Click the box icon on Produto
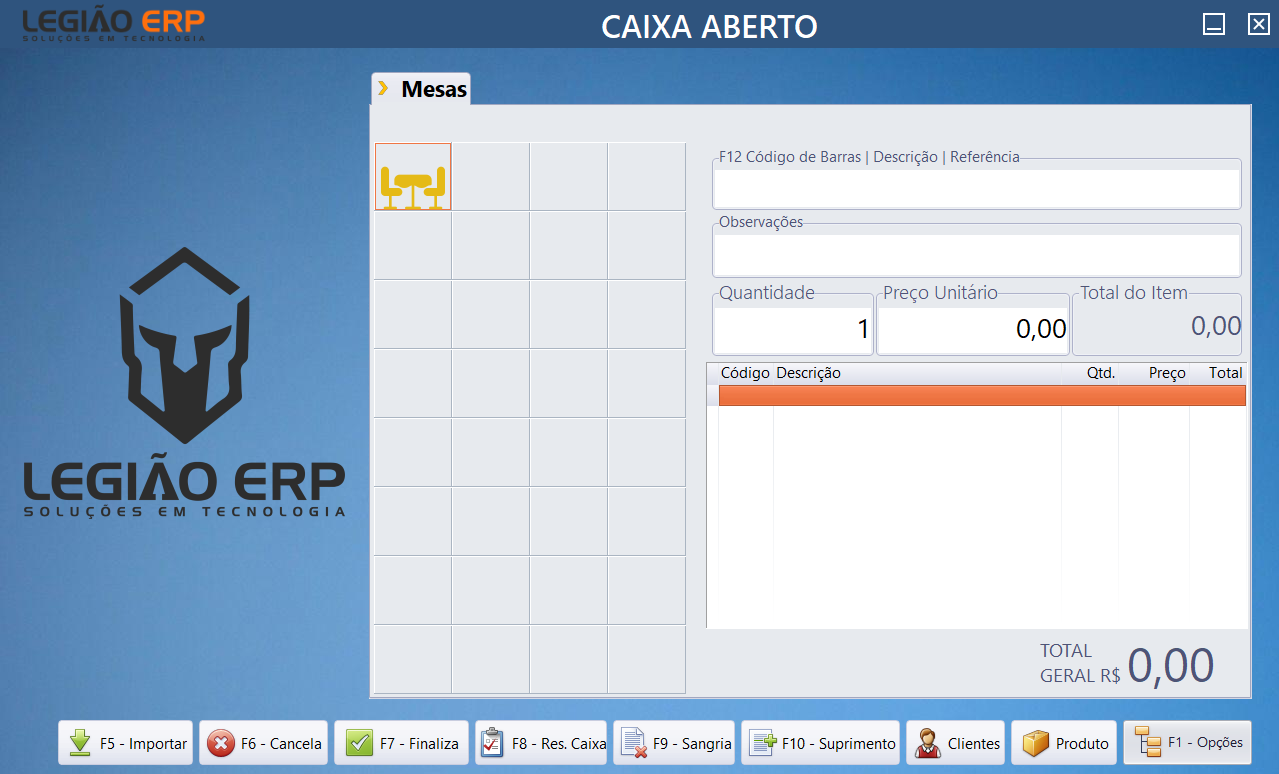The image size is (1279, 774). point(1036,743)
